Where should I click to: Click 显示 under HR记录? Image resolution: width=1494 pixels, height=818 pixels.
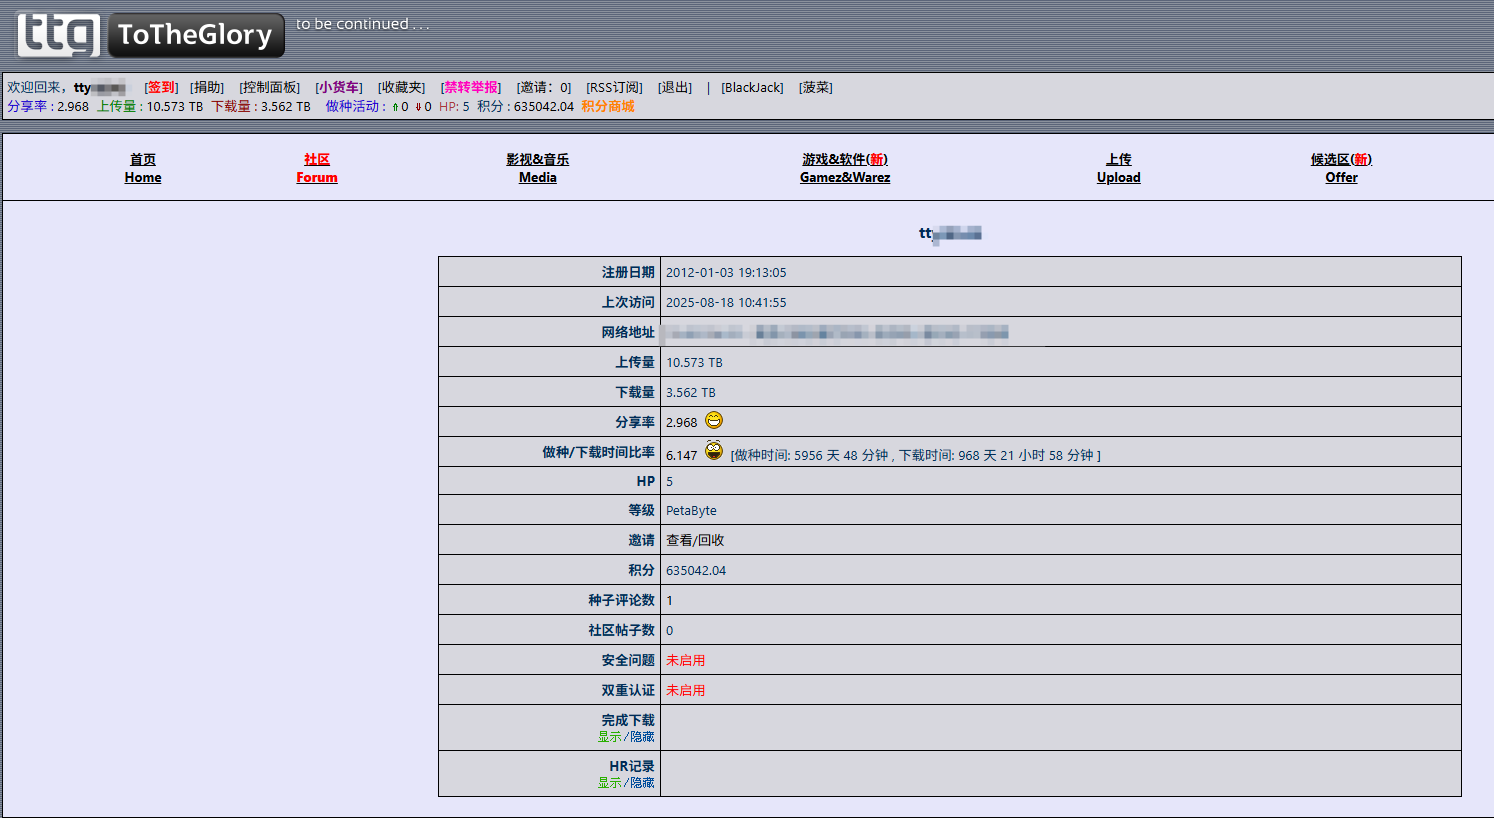[x=610, y=783]
